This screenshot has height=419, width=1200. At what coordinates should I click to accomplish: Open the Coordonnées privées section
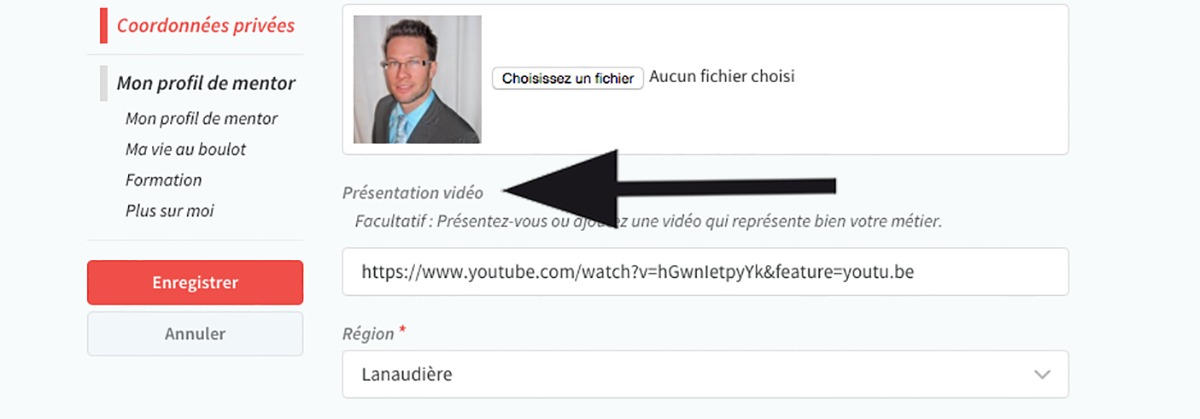tap(205, 25)
